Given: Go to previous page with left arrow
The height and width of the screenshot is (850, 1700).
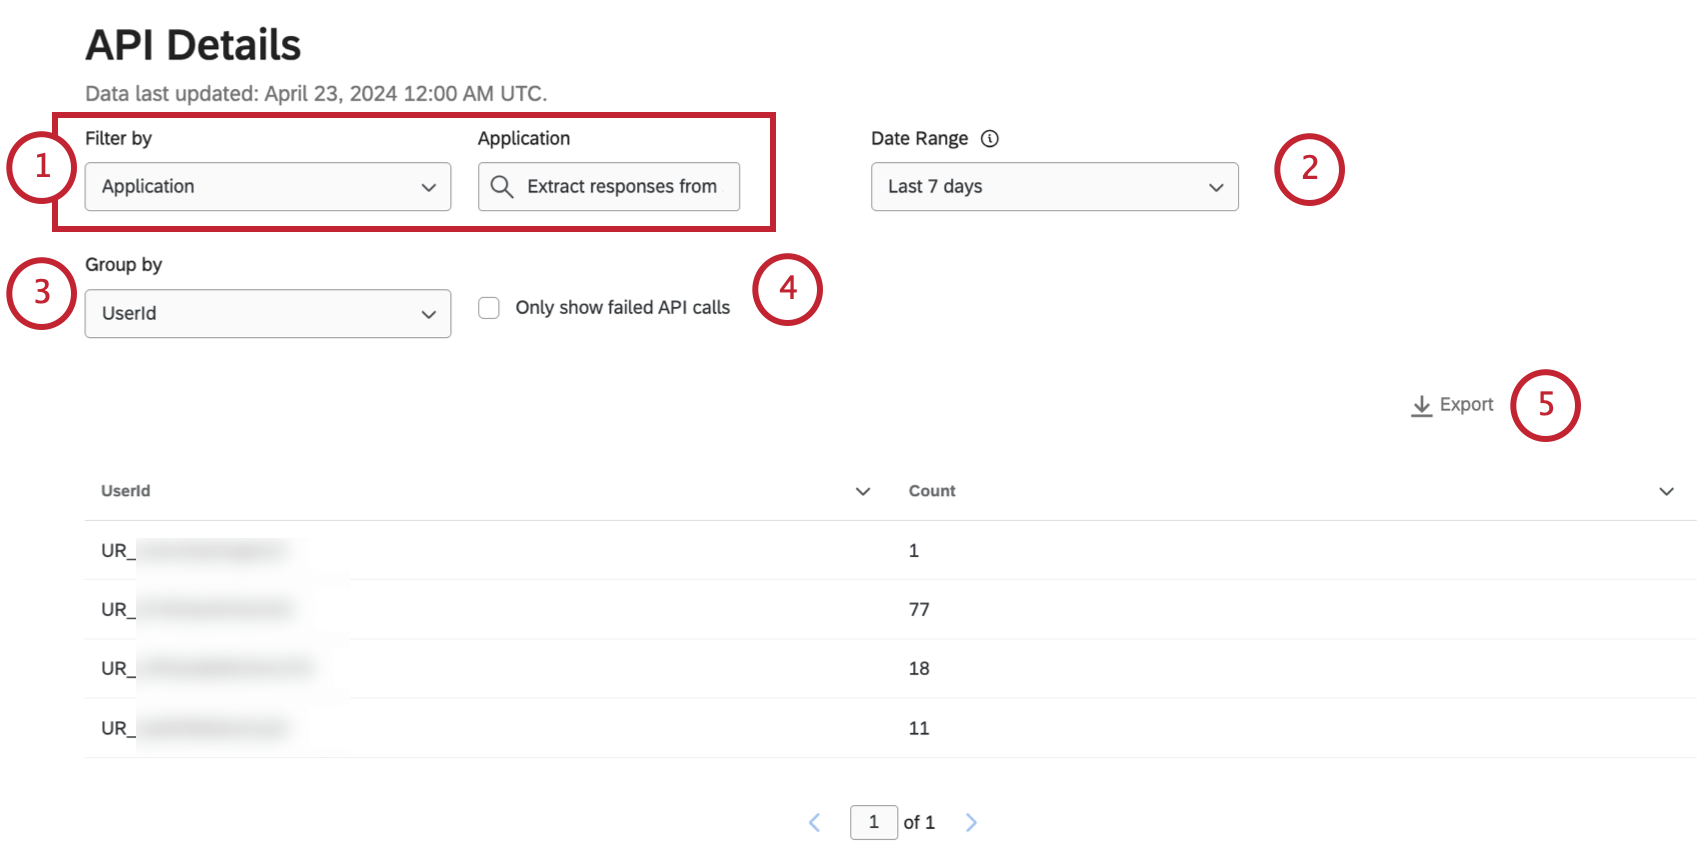Looking at the screenshot, I should pyautogui.click(x=815, y=822).
